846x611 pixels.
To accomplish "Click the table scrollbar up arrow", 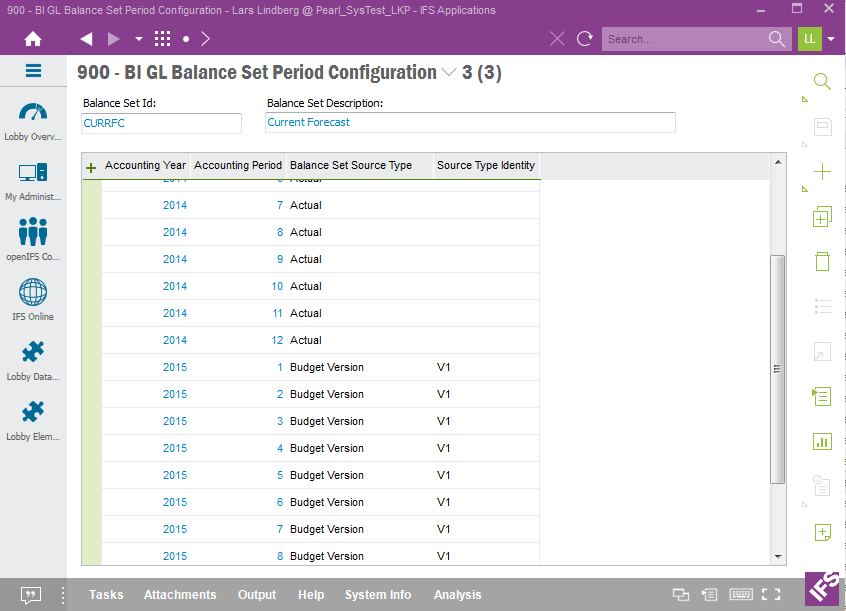I will pyautogui.click(x=778, y=162).
